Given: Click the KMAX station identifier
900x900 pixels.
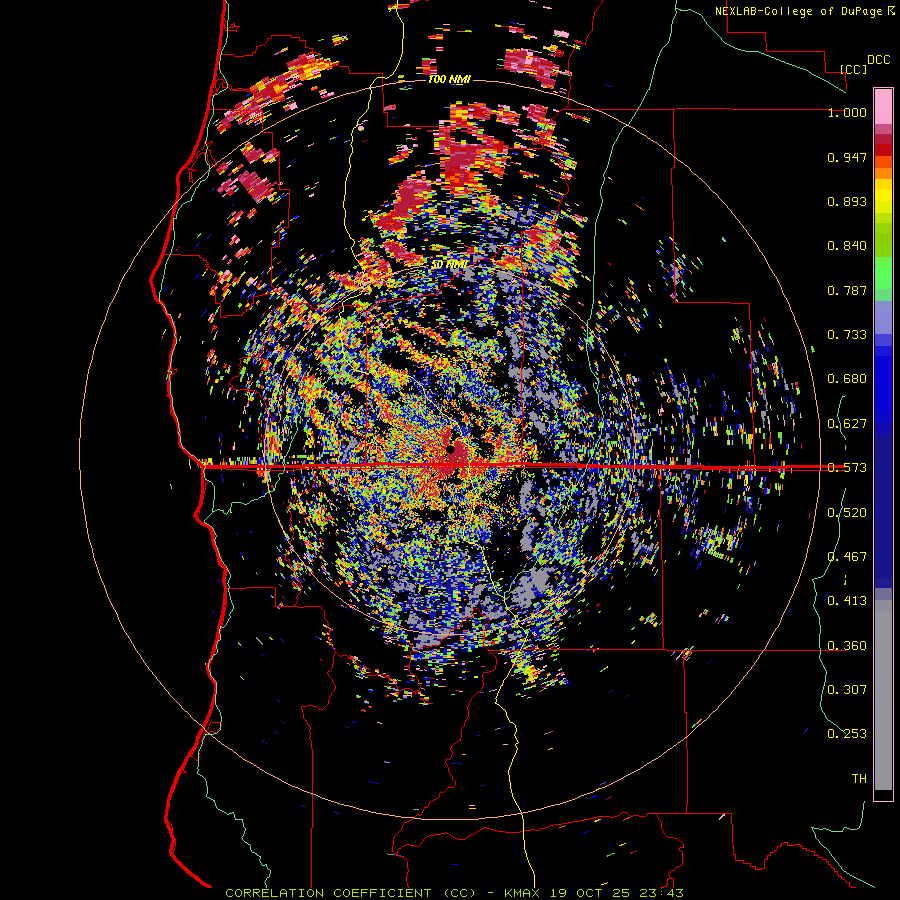Looking at the screenshot, I should tap(522, 893).
